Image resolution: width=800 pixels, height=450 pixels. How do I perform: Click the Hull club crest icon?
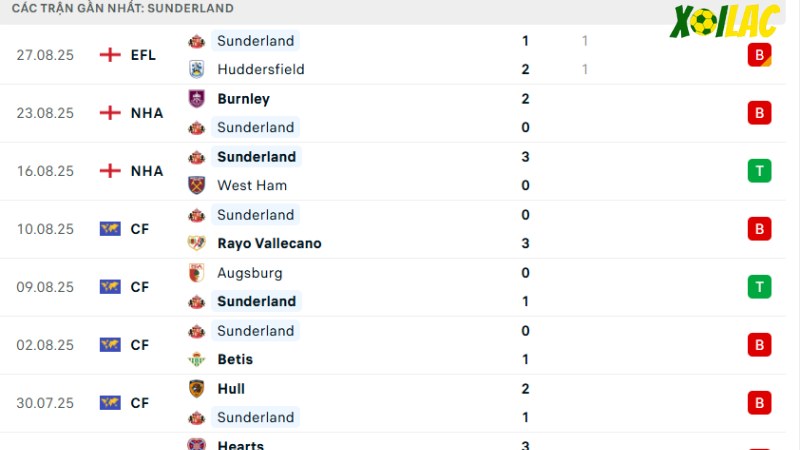[x=196, y=389]
